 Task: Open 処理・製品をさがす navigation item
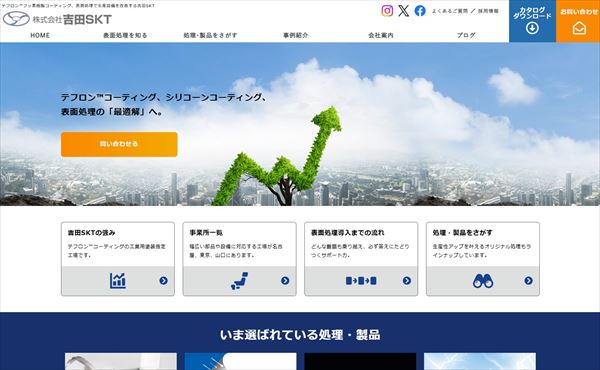[x=210, y=35]
